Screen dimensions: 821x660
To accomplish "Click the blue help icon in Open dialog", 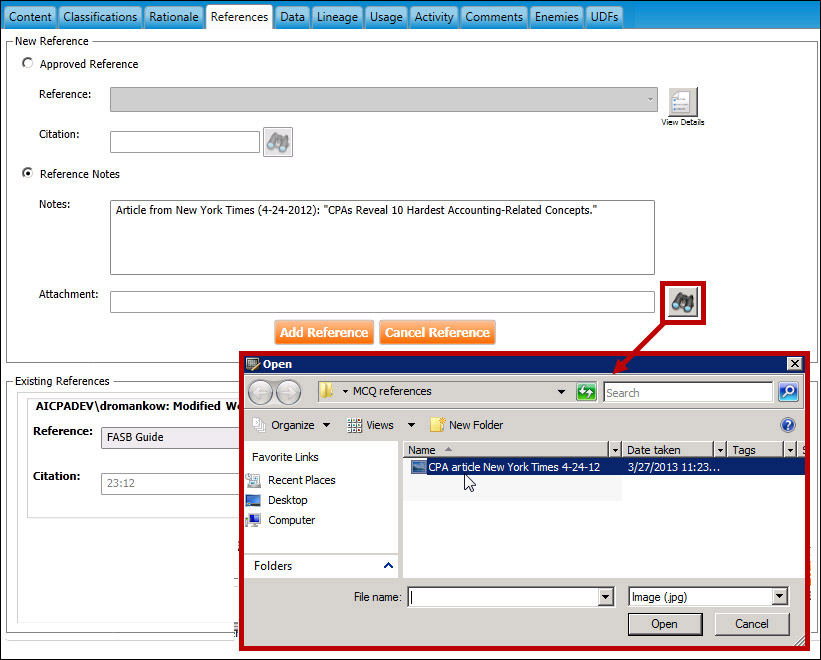I will tap(787, 425).
